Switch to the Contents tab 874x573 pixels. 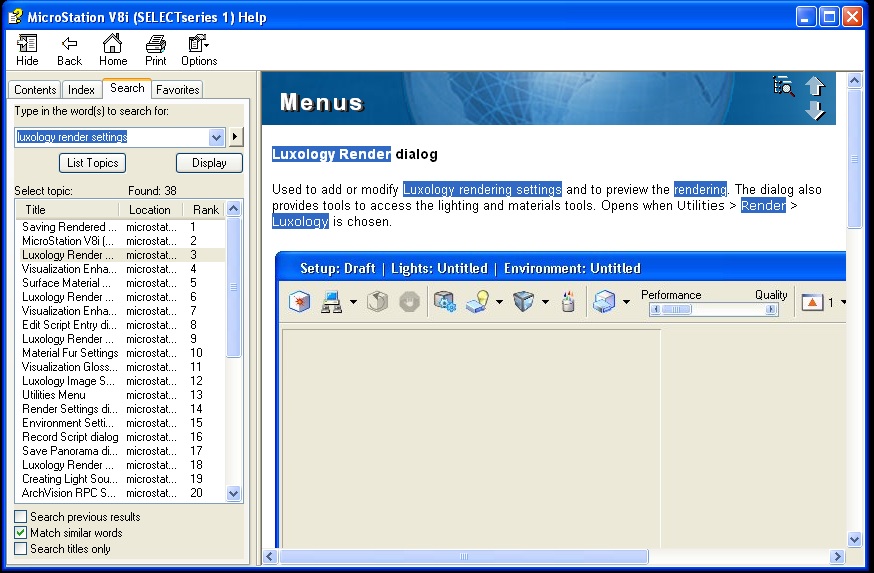point(35,90)
